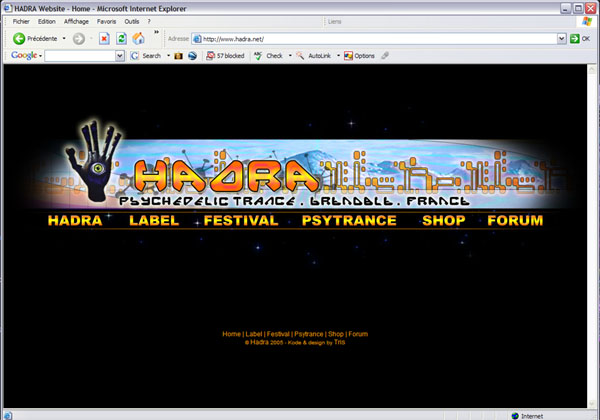Refresh the page using the green arrows icon
This screenshot has width=600, height=420.
pos(121,38)
